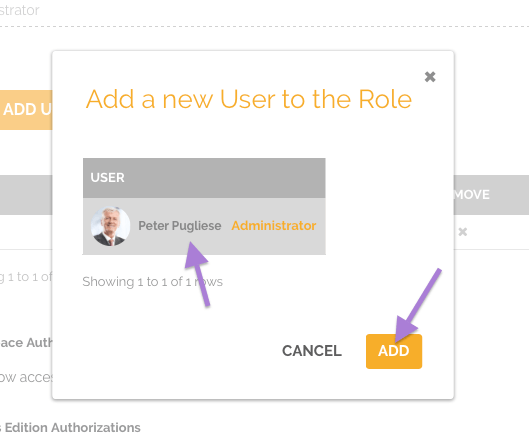
Task: Click the truncated ow acces text at left
Action: (x=26, y=377)
